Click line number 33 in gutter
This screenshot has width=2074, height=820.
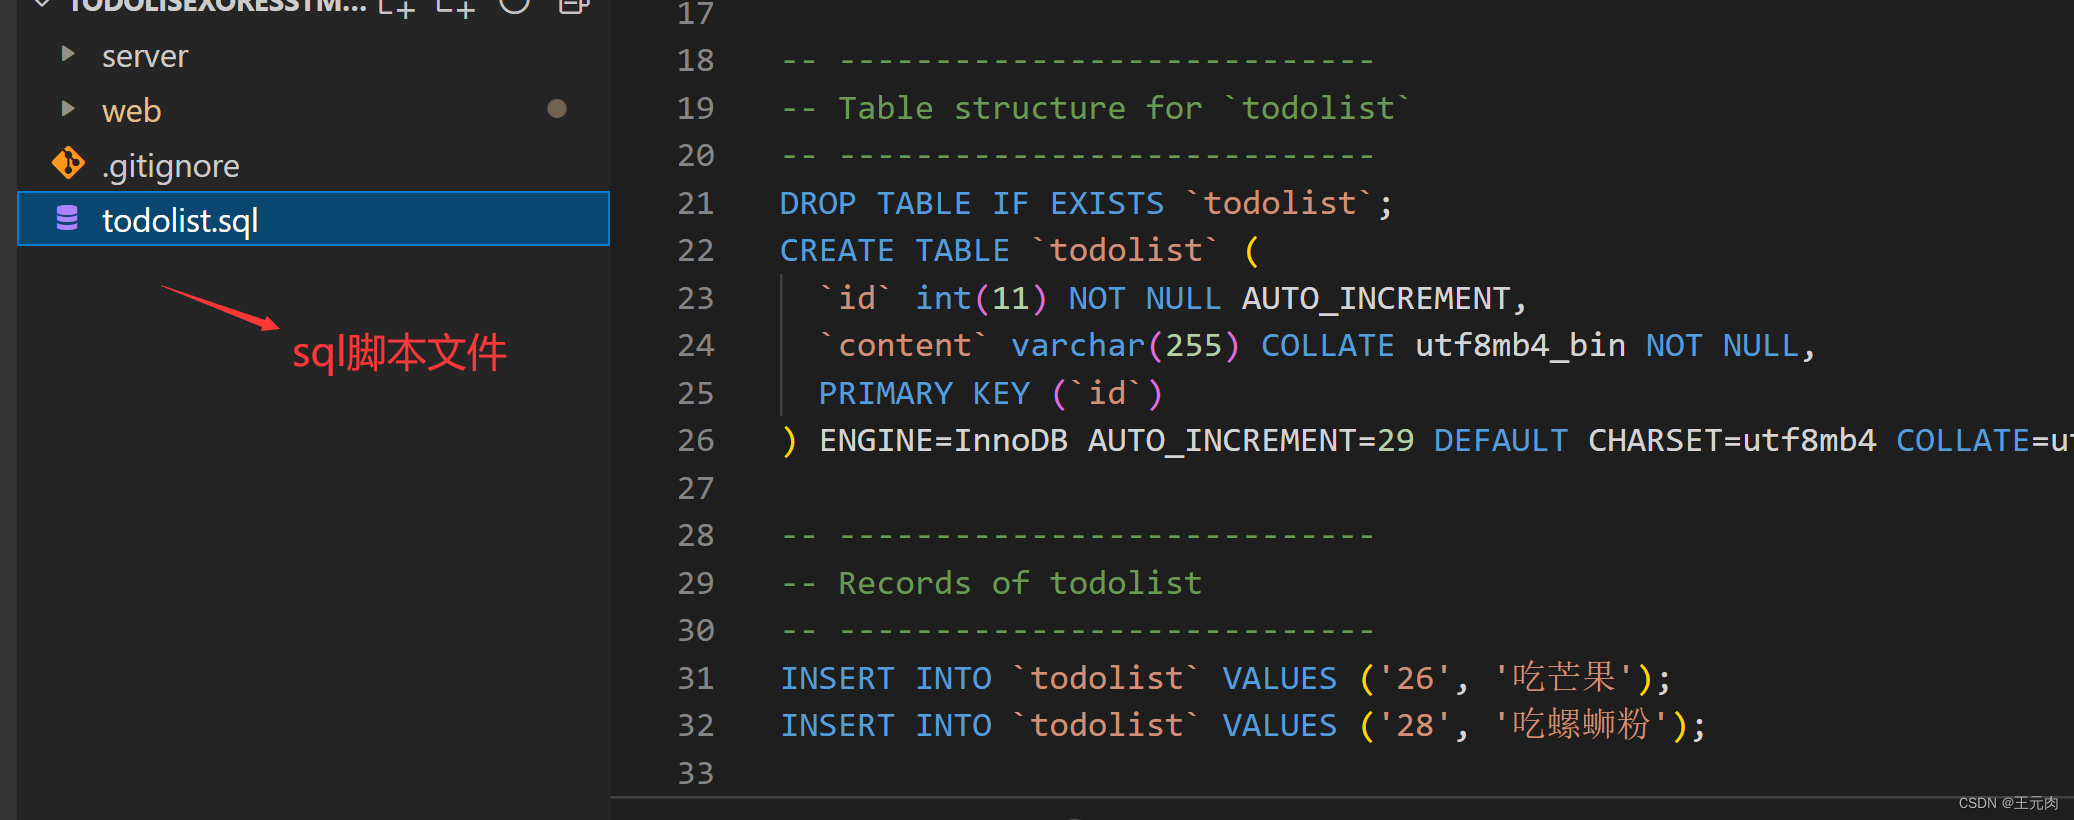coord(695,773)
